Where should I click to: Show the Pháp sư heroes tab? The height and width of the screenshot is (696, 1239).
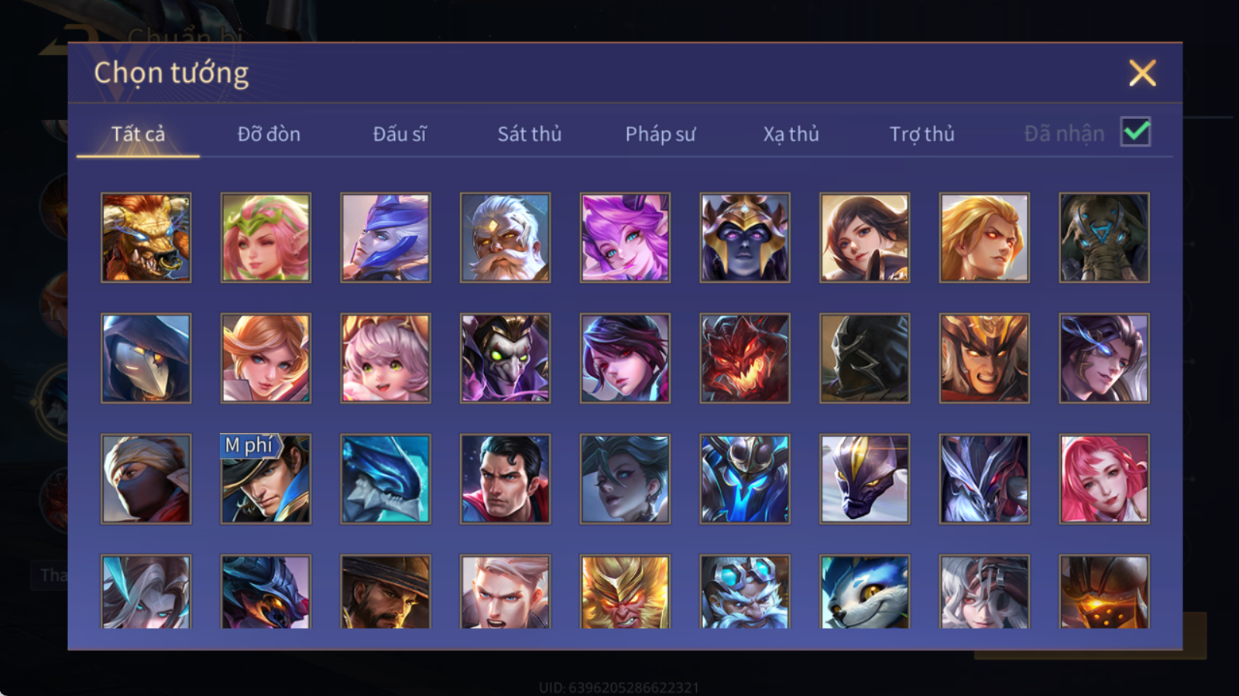pyautogui.click(x=660, y=133)
